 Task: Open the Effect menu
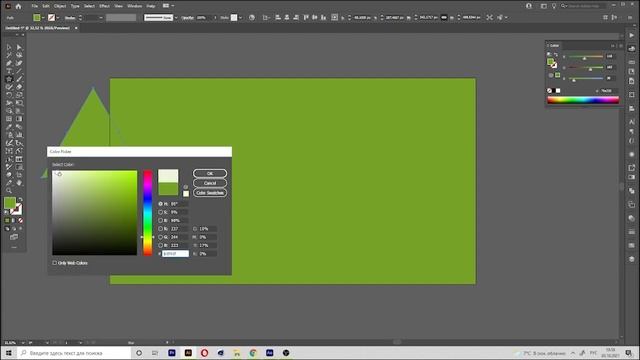click(x=104, y=6)
